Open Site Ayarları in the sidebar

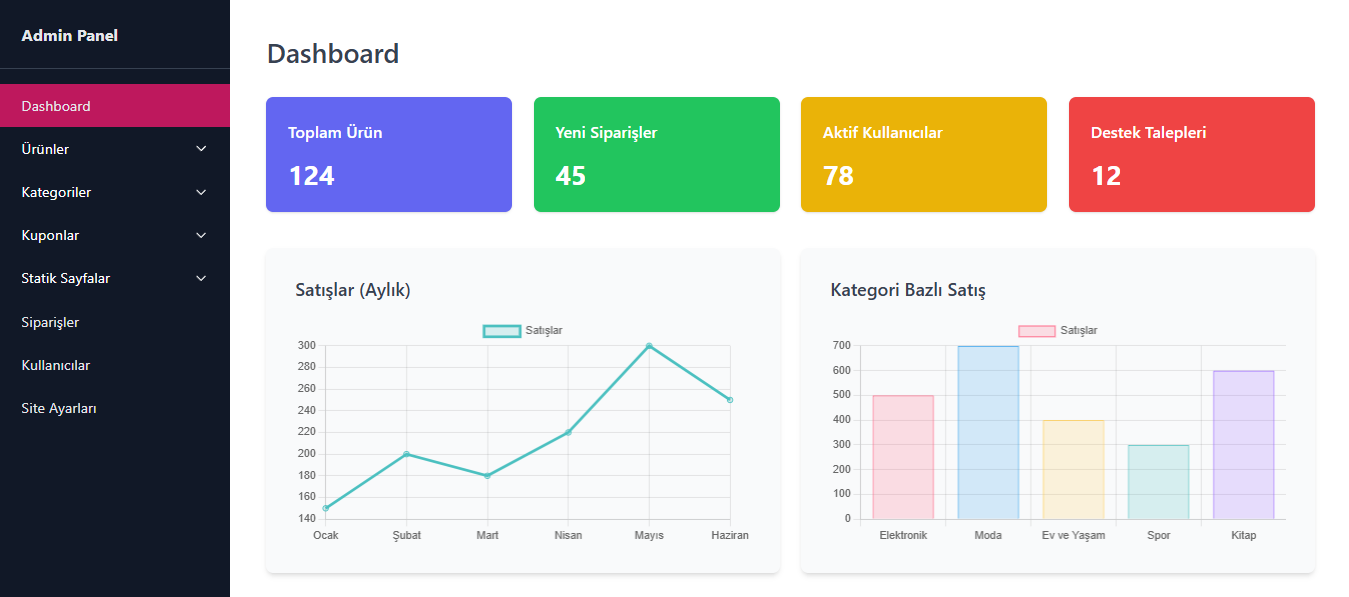59,408
